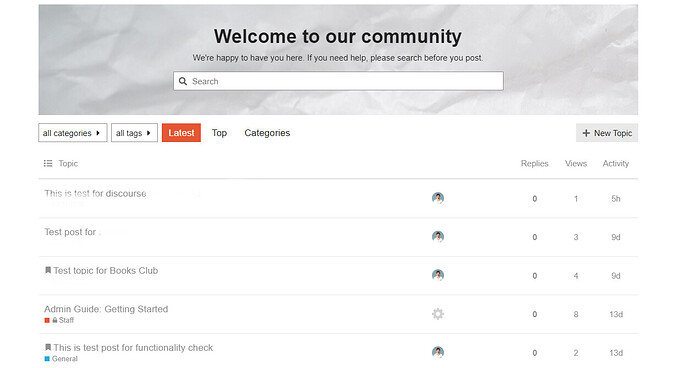690x368 pixels.
Task: Switch to the Top tab
Action: [219, 132]
